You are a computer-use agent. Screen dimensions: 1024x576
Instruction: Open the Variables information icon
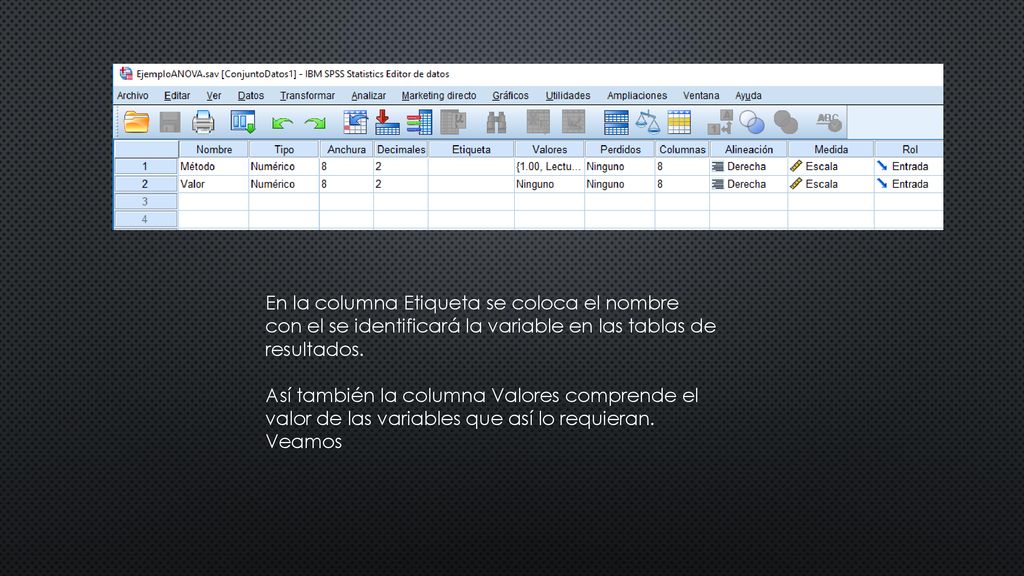pyautogui.click(x=419, y=122)
